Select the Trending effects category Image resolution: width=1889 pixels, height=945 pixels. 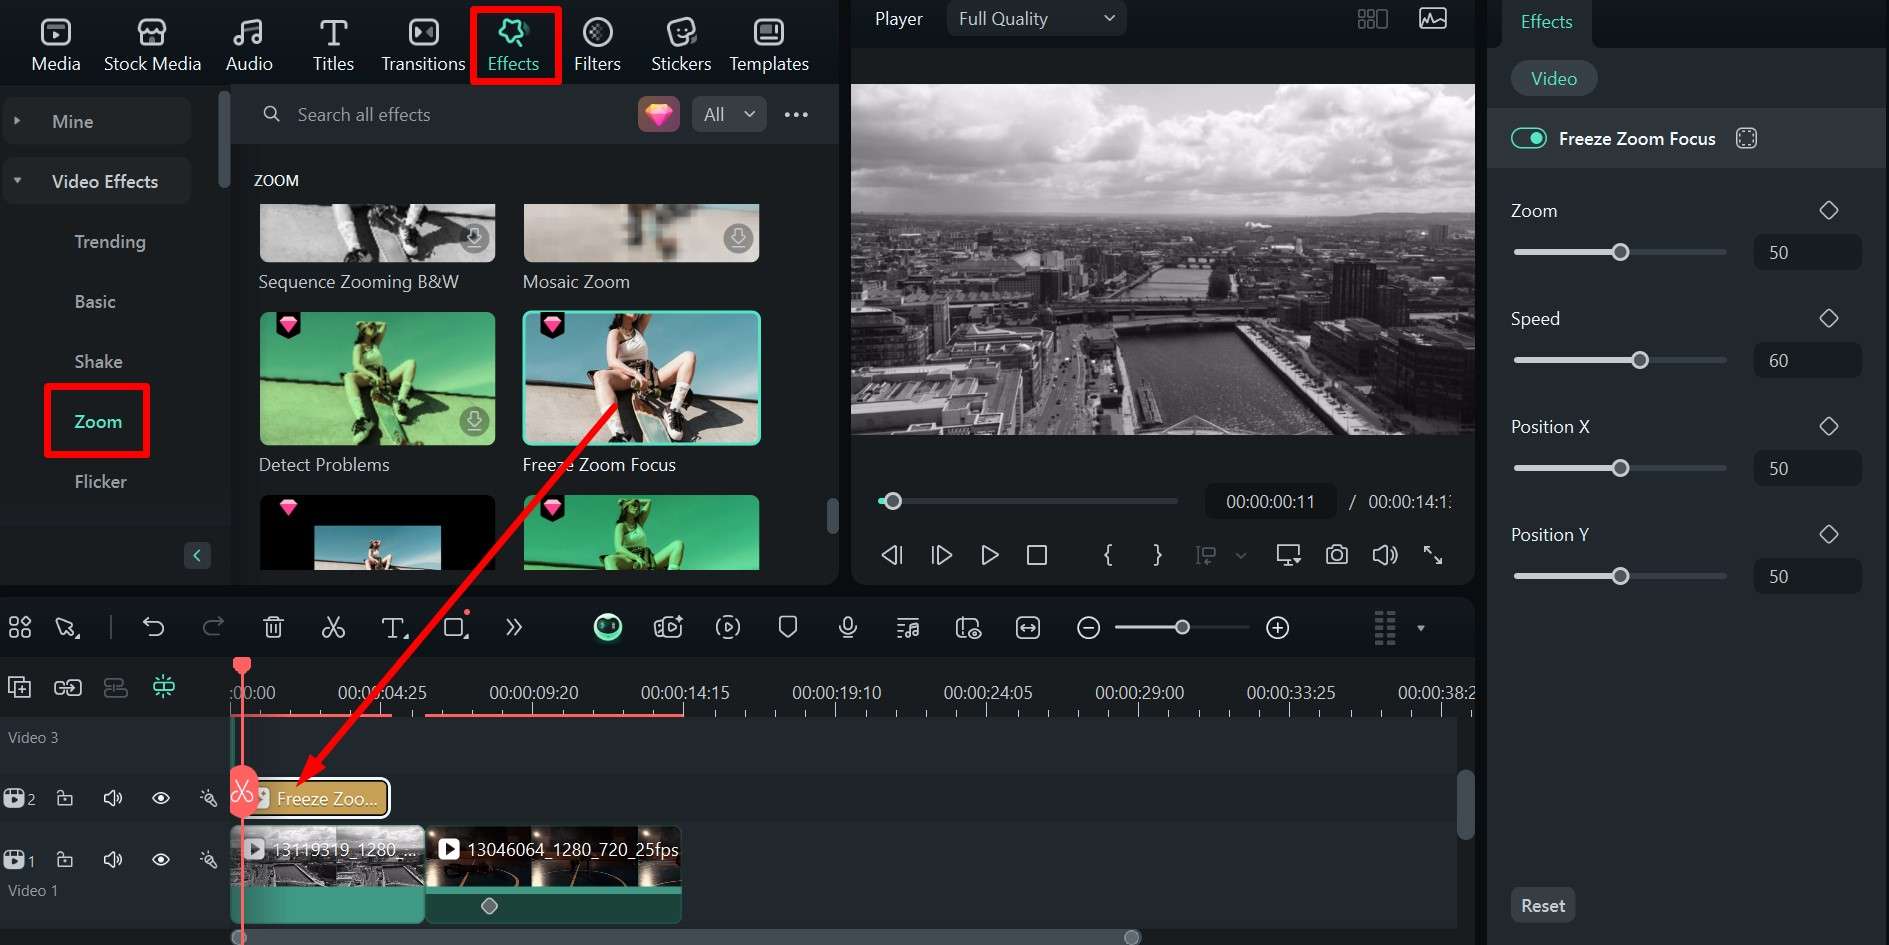click(x=110, y=241)
